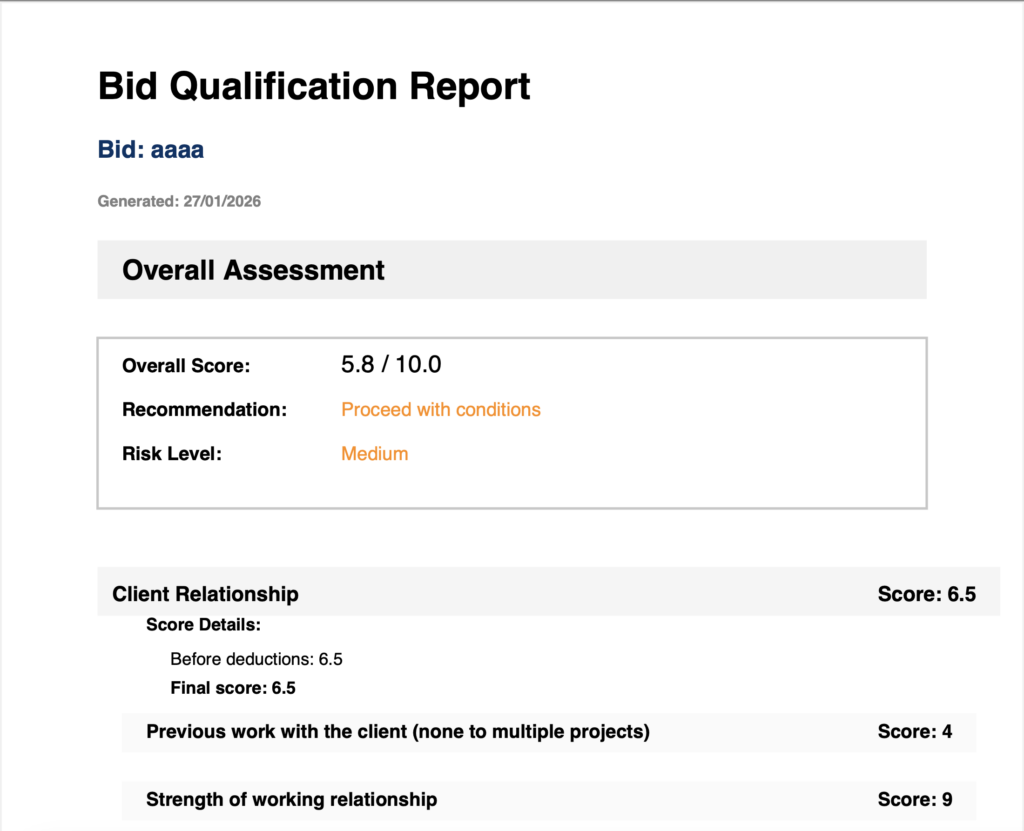This screenshot has height=831, width=1024.
Task: Select the 'Risk Level:' label
Action: [171, 454]
